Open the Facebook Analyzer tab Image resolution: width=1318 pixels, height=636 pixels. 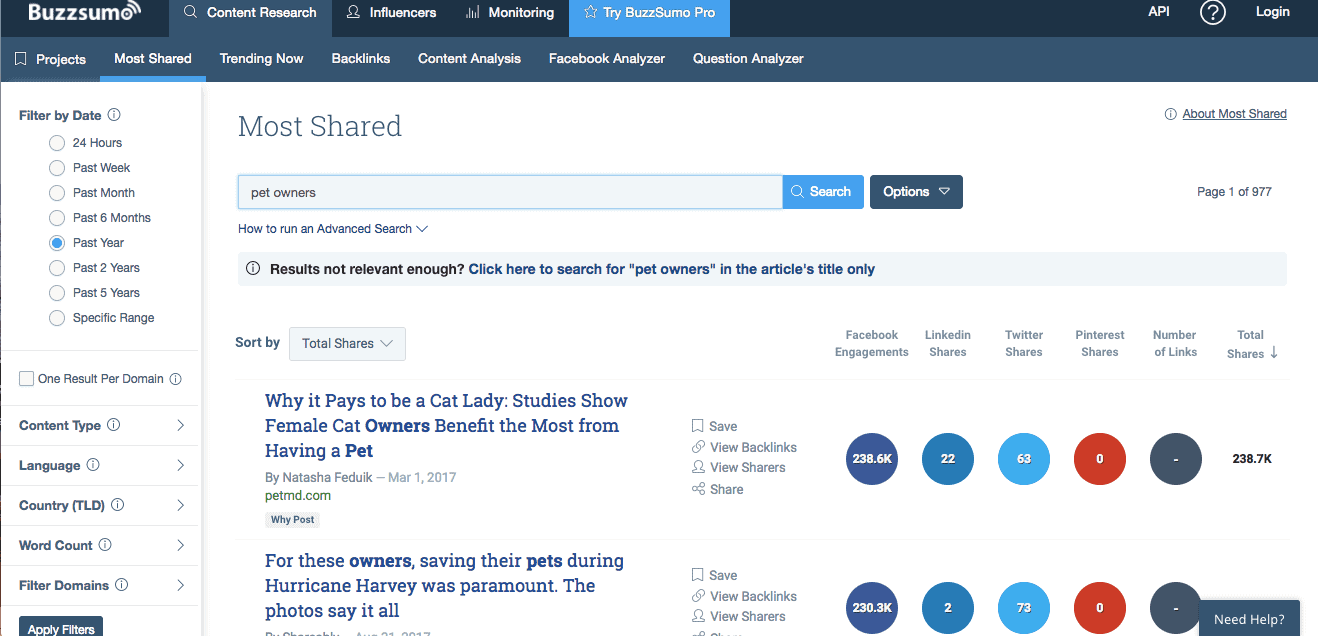pos(607,59)
